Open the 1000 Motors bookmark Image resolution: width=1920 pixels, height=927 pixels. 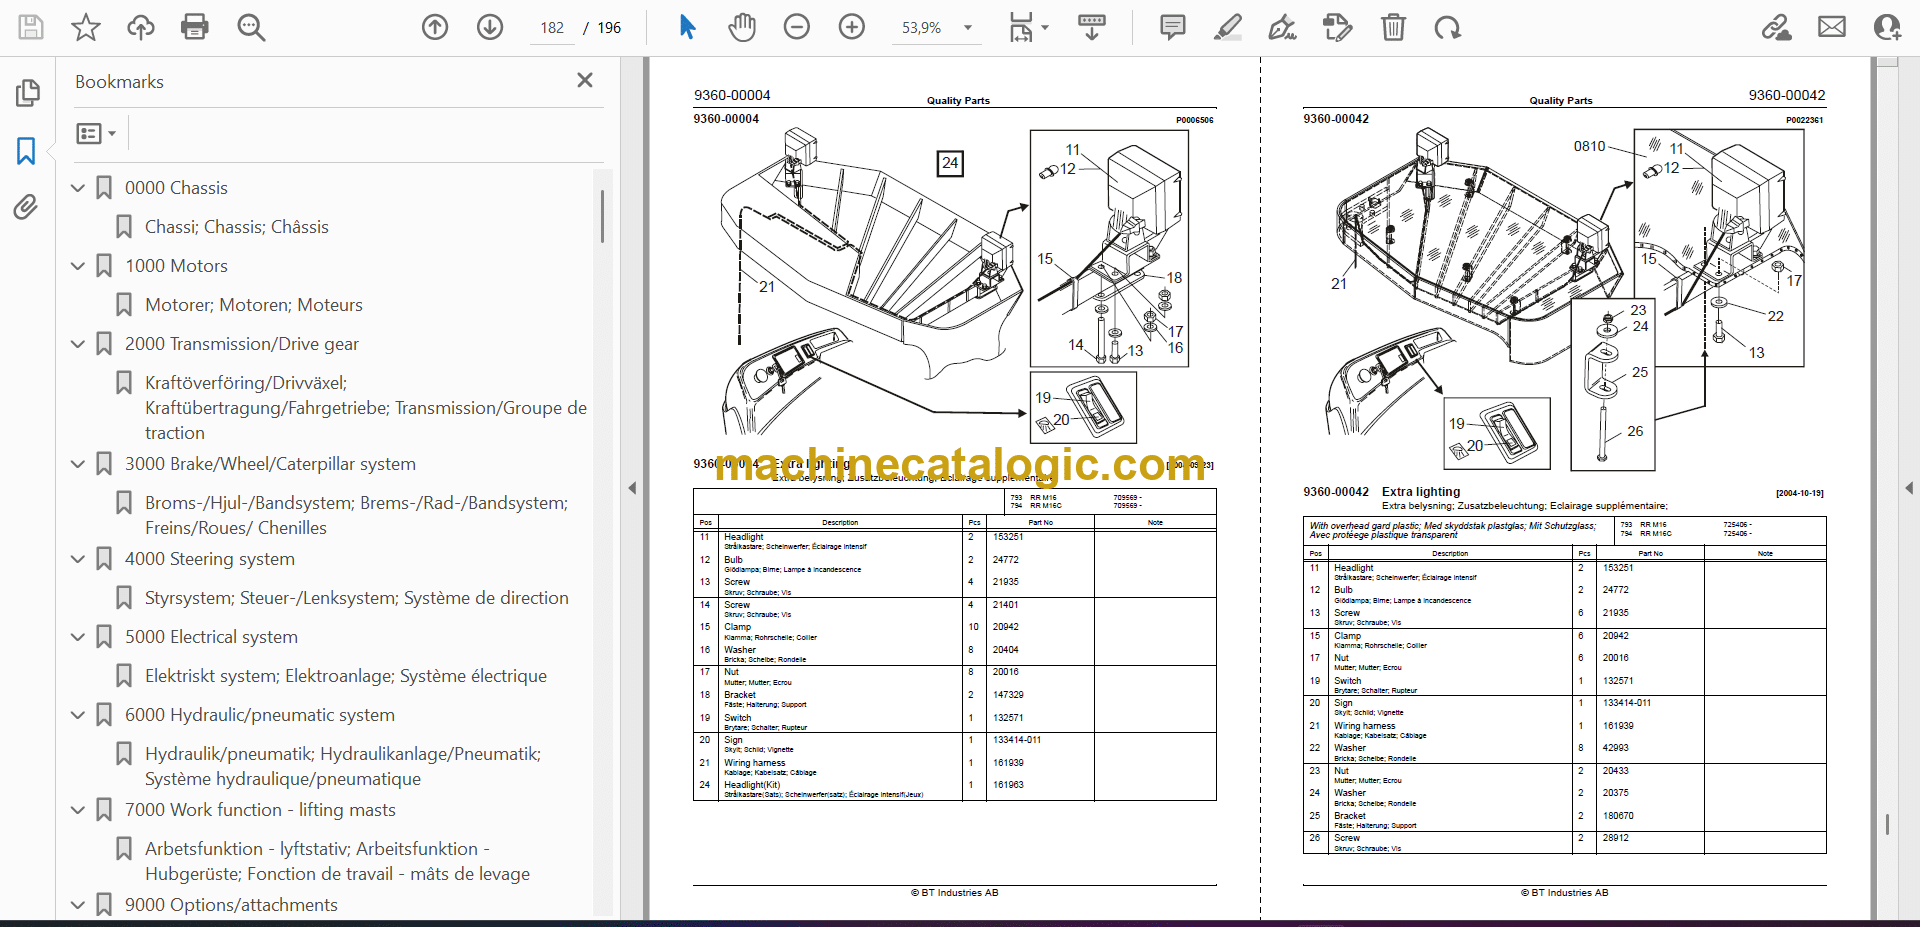[176, 266]
